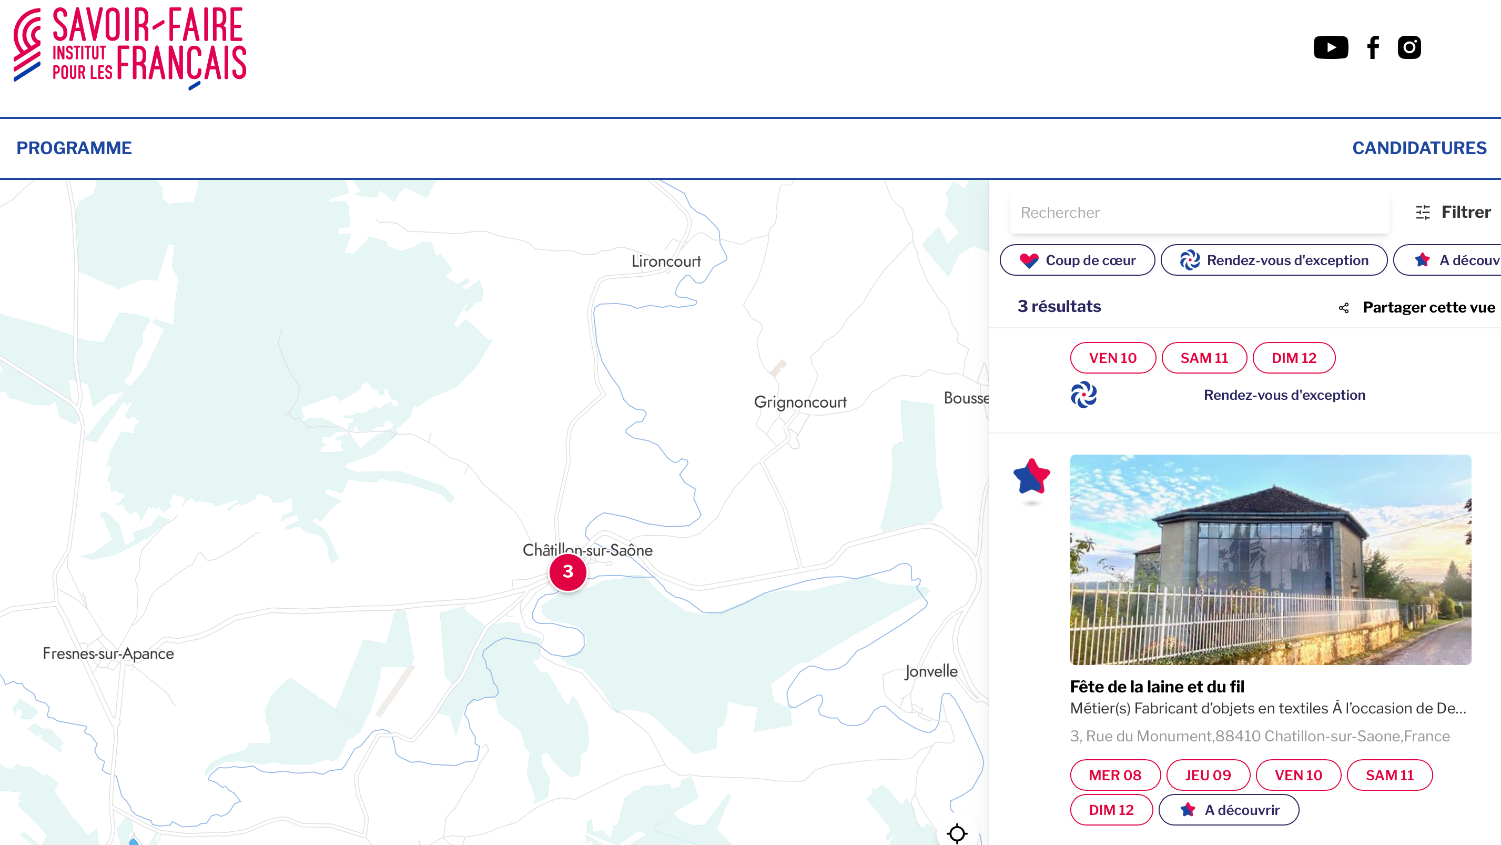
Task: Select VEN 10 date for Fête de la laine
Action: point(1298,775)
